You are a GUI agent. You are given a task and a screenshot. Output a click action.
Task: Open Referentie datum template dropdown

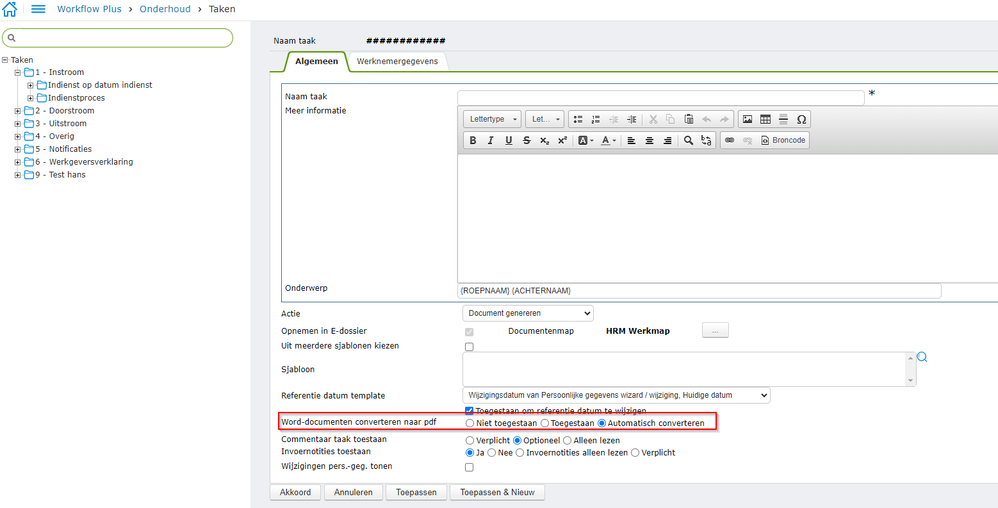tap(616, 395)
